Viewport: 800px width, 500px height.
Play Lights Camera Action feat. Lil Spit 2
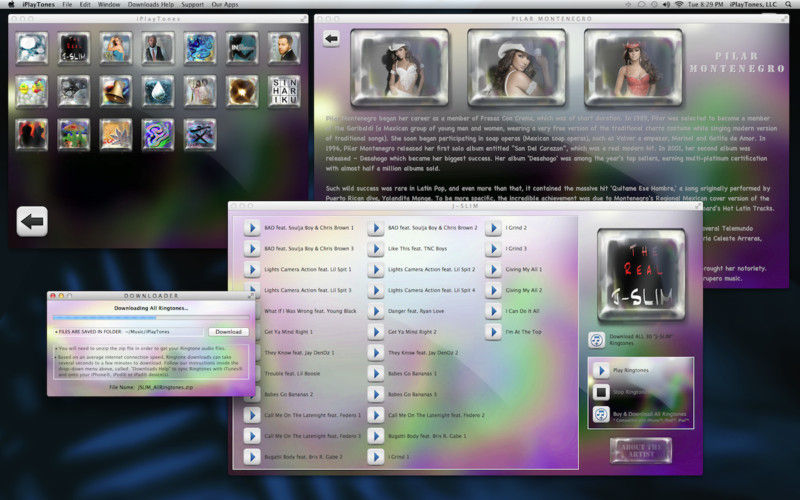[376, 269]
